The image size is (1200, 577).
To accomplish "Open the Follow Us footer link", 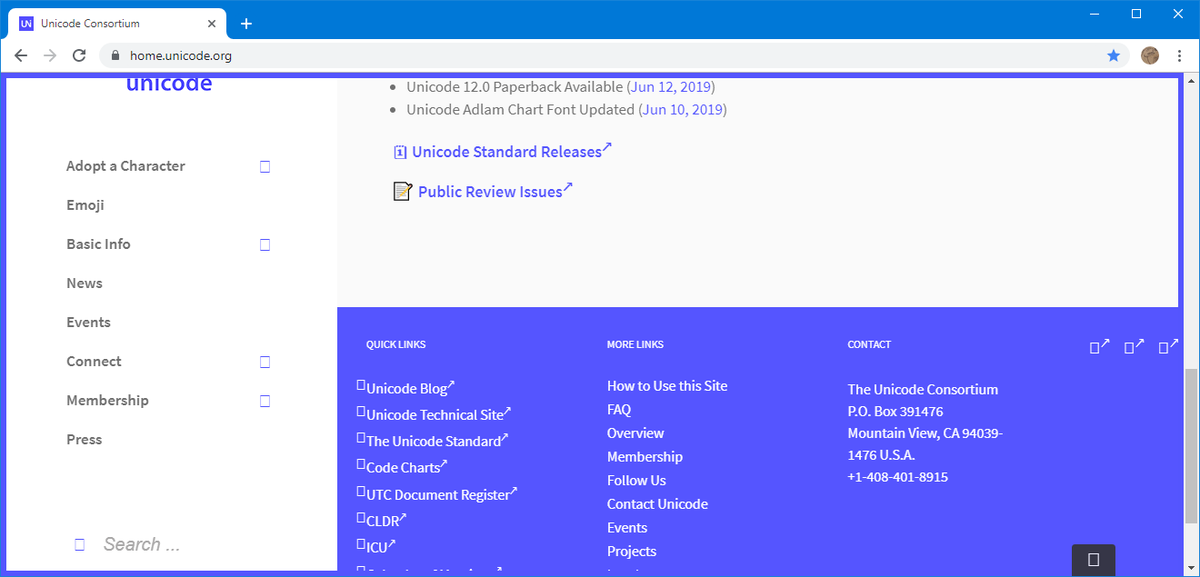I will point(636,480).
